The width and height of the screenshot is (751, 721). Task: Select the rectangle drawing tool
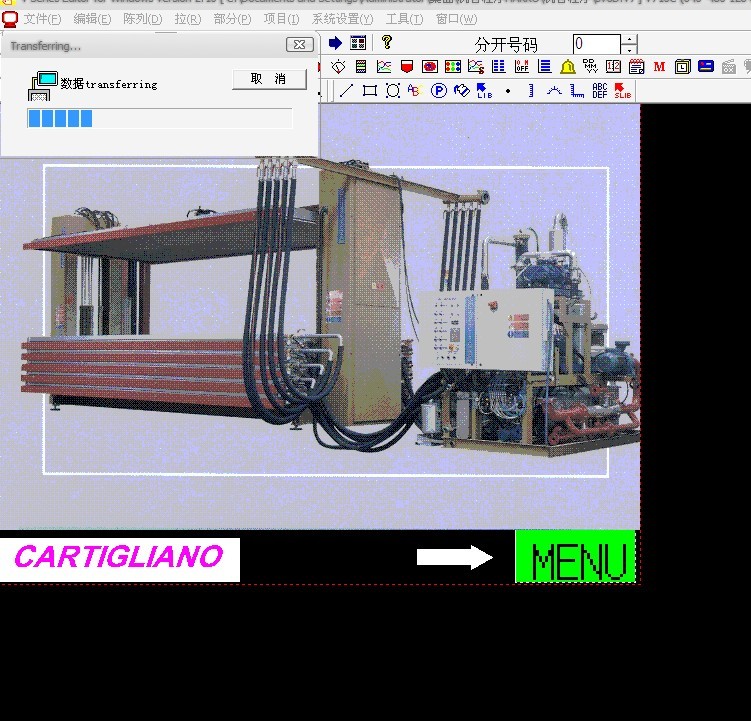pos(370,91)
